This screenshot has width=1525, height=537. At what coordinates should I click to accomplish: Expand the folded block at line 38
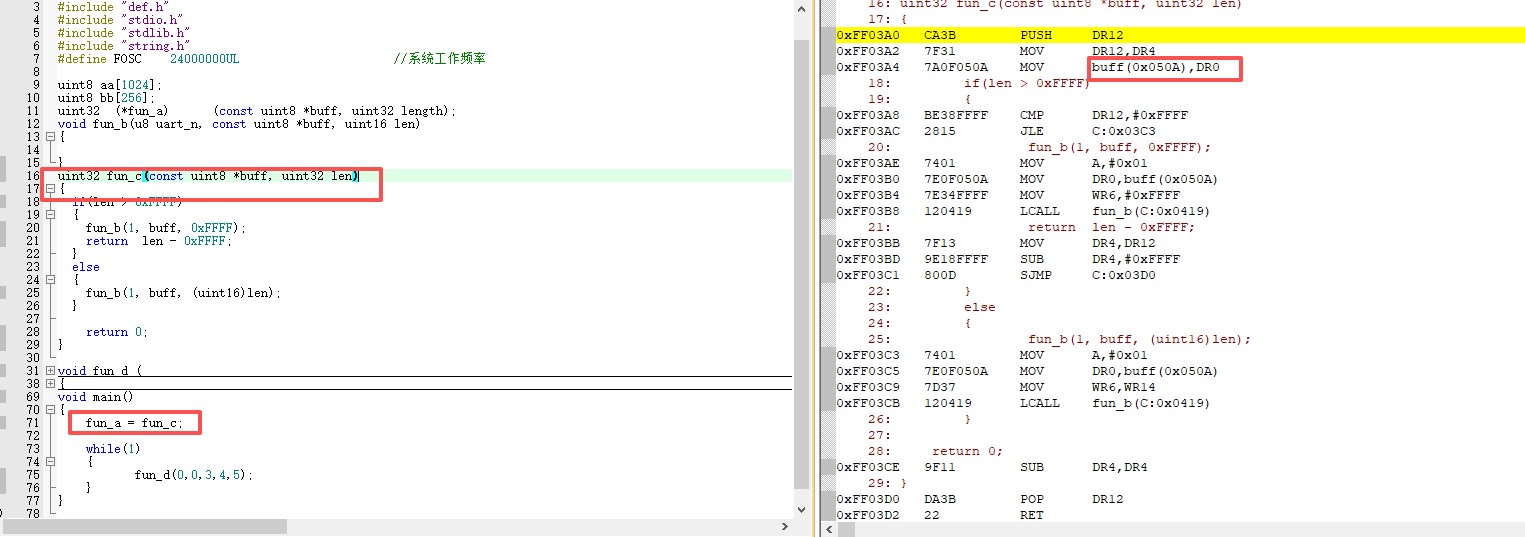tap(50, 384)
